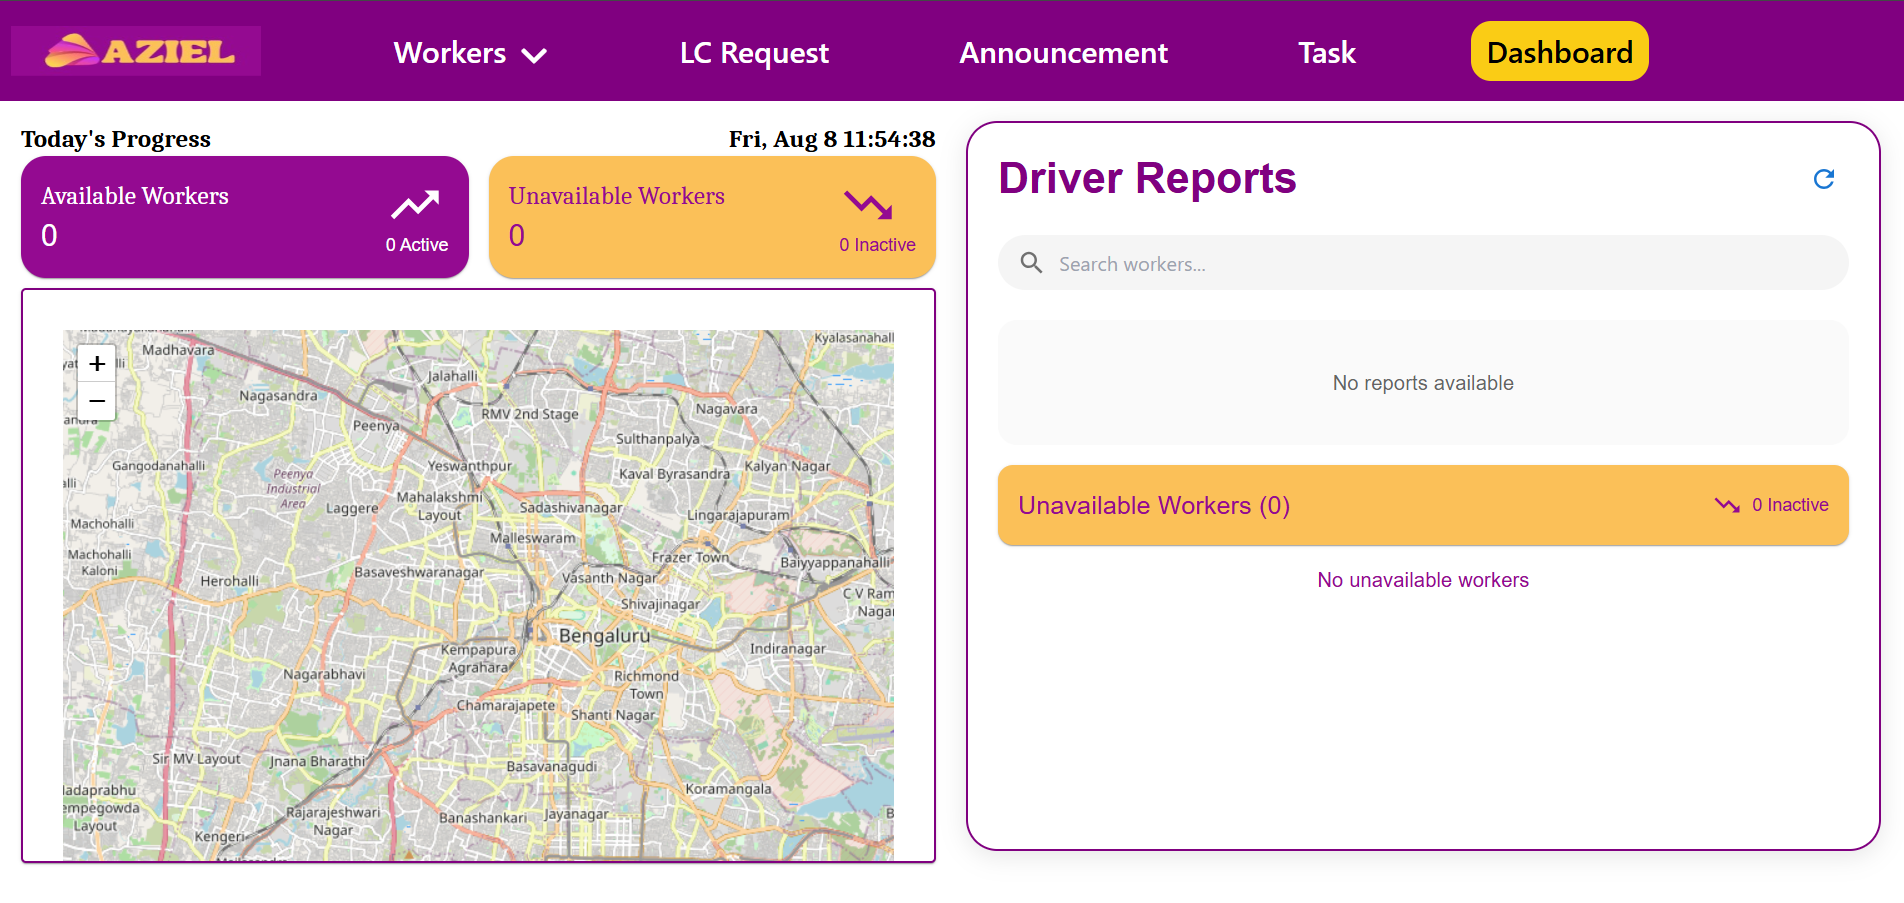Click the downward trend icon on Unavailable Workers card
This screenshot has height=903, width=1904.
click(867, 205)
